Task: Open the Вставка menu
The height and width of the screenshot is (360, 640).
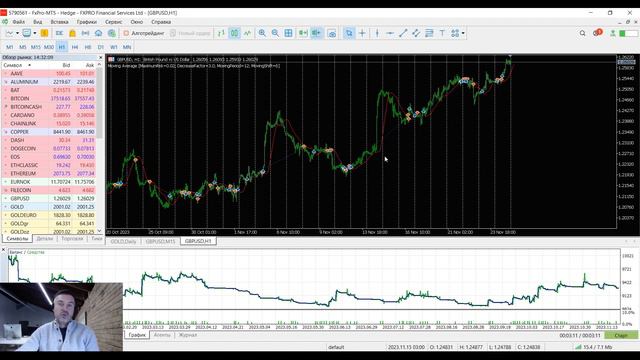Action: click(x=59, y=22)
